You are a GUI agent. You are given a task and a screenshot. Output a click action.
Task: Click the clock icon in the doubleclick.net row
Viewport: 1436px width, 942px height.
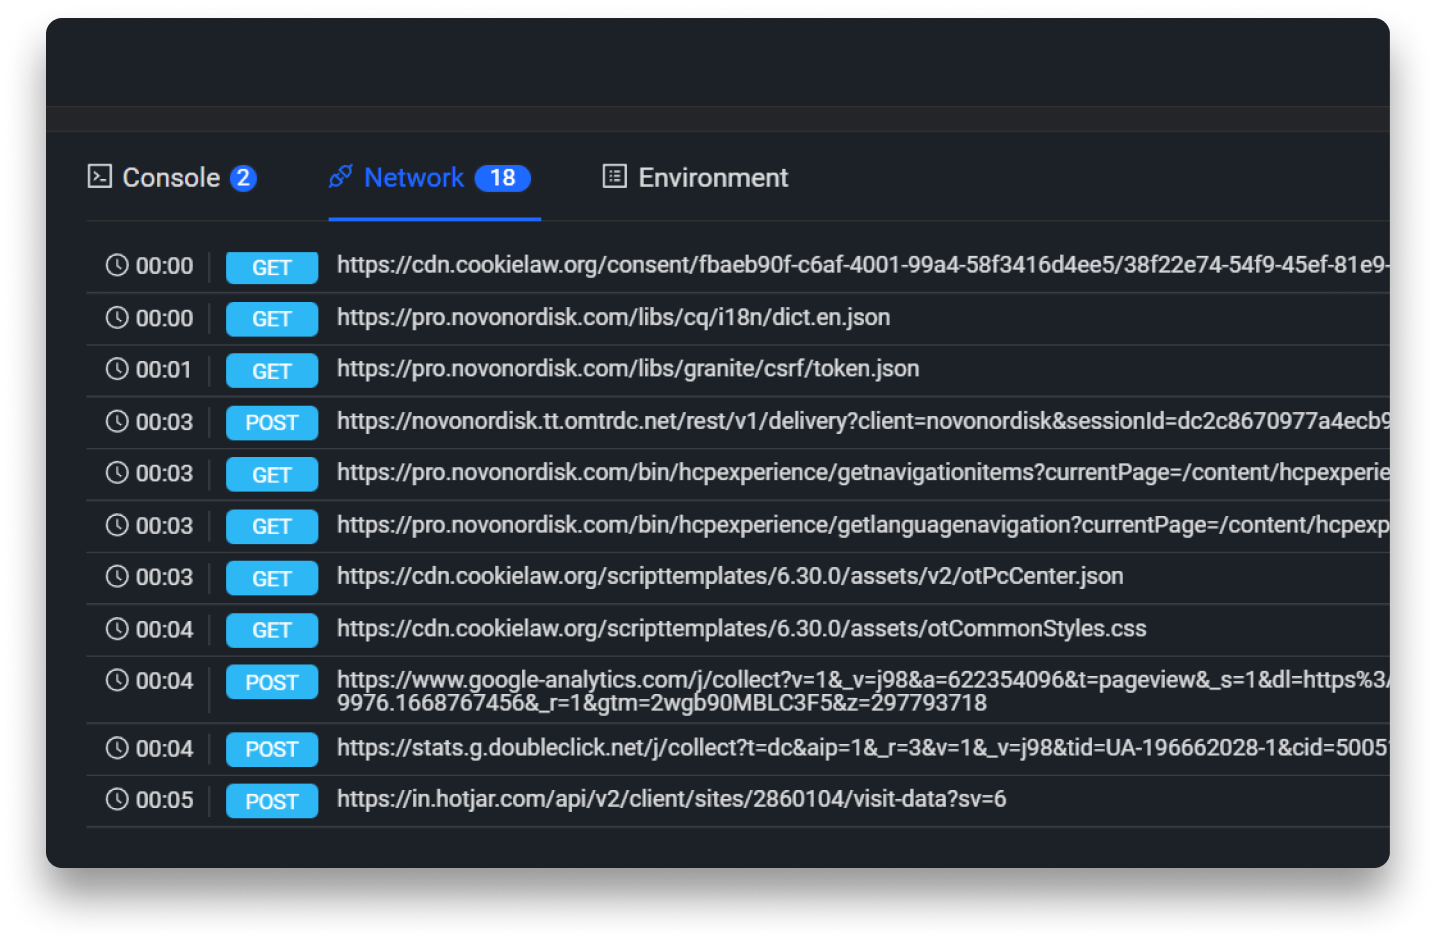click(x=117, y=748)
